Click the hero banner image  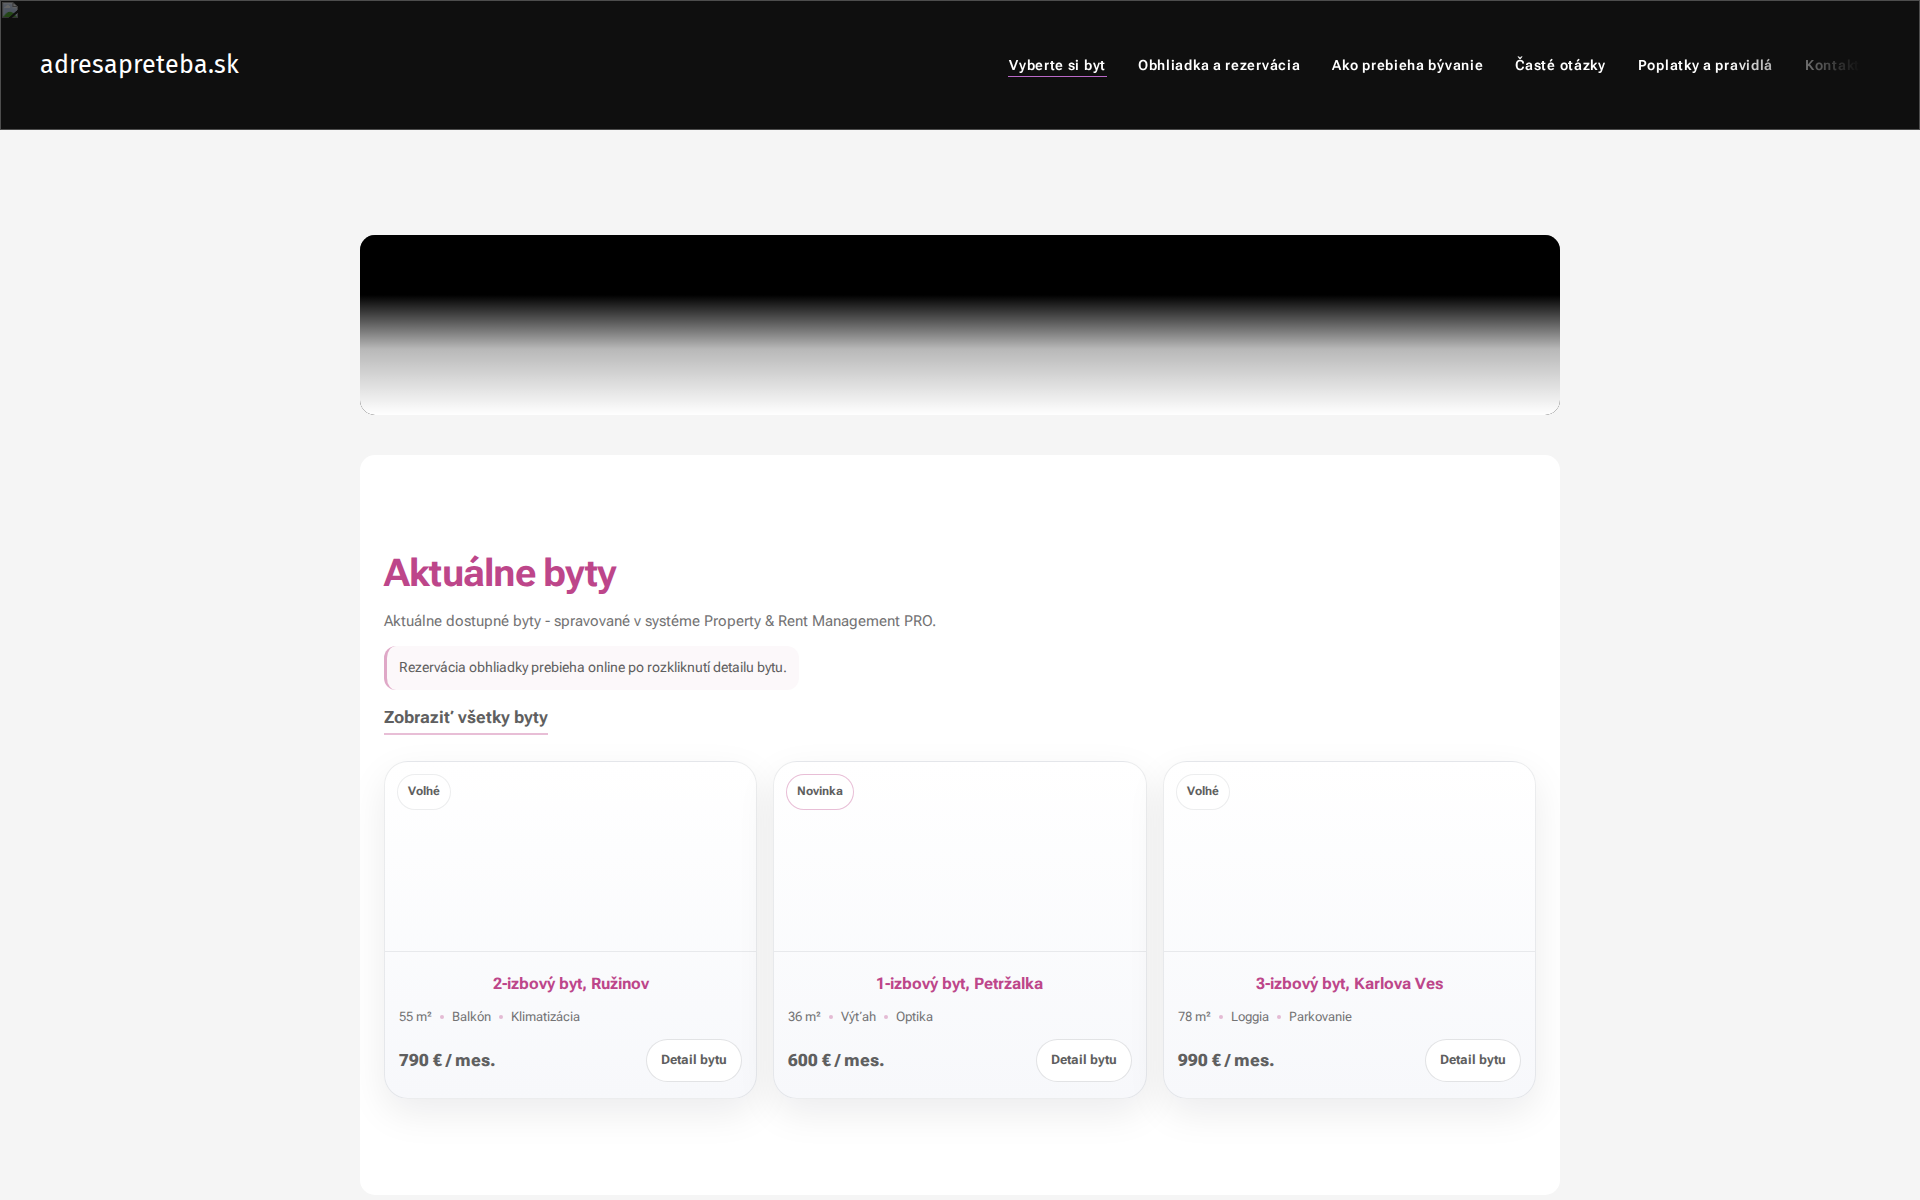coord(959,325)
